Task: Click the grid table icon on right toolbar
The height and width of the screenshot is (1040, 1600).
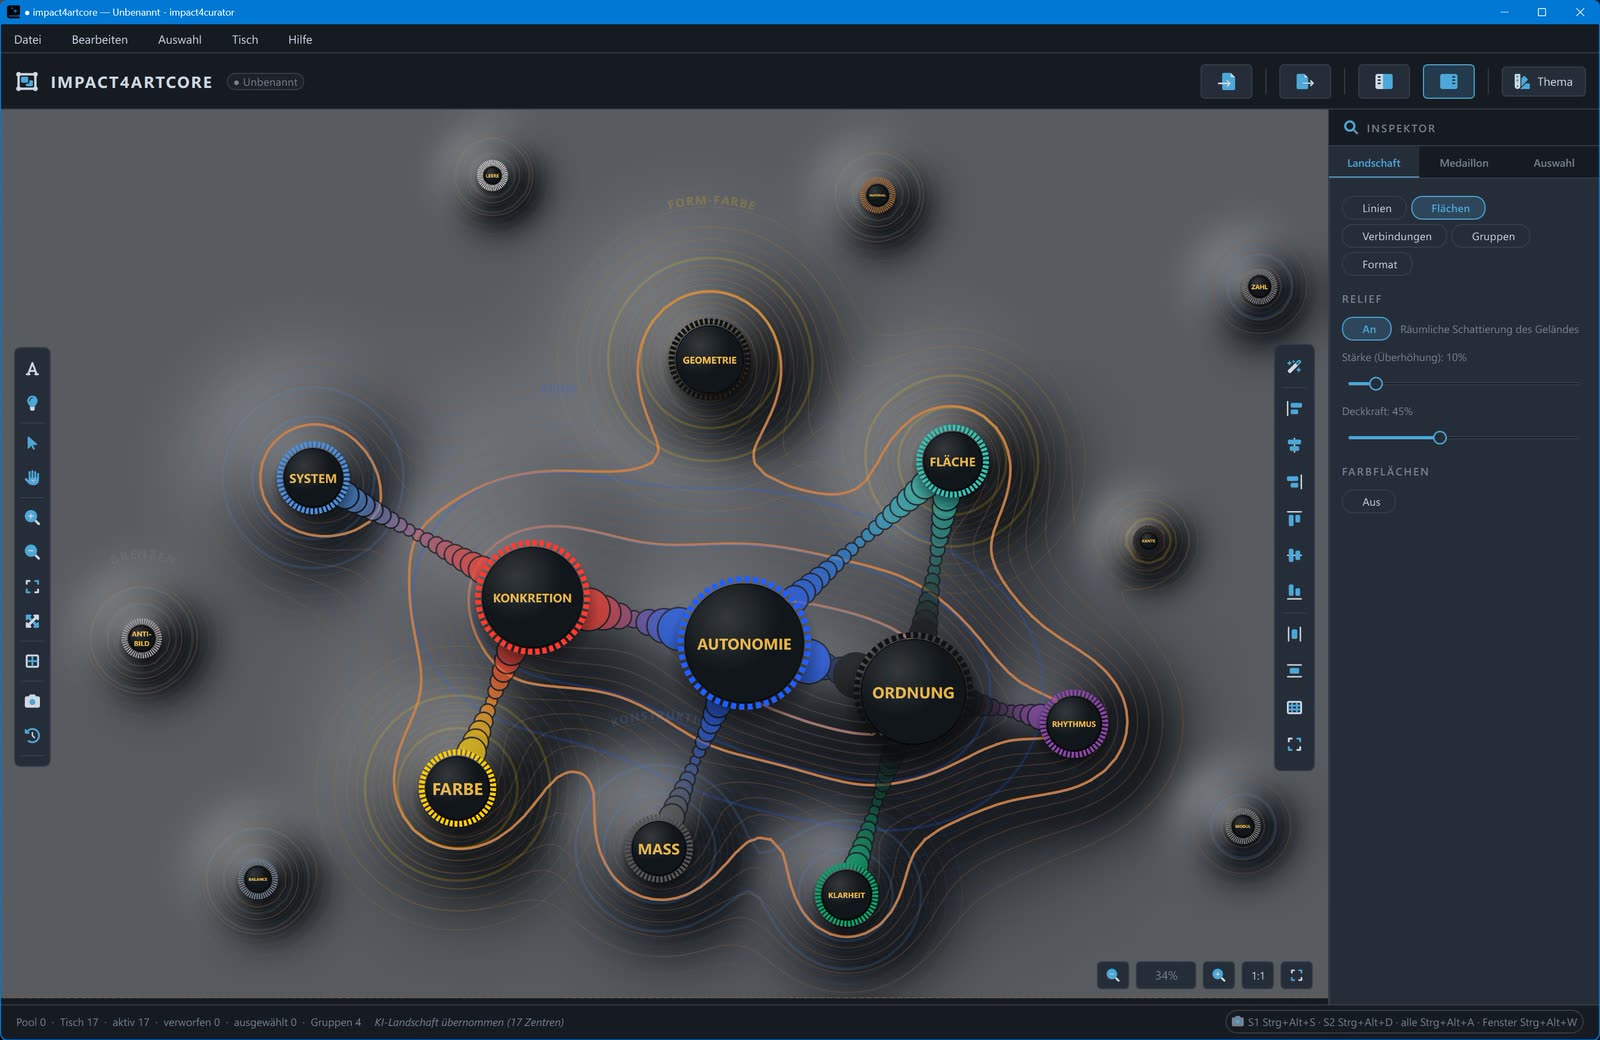Action: click(x=1294, y=708)
